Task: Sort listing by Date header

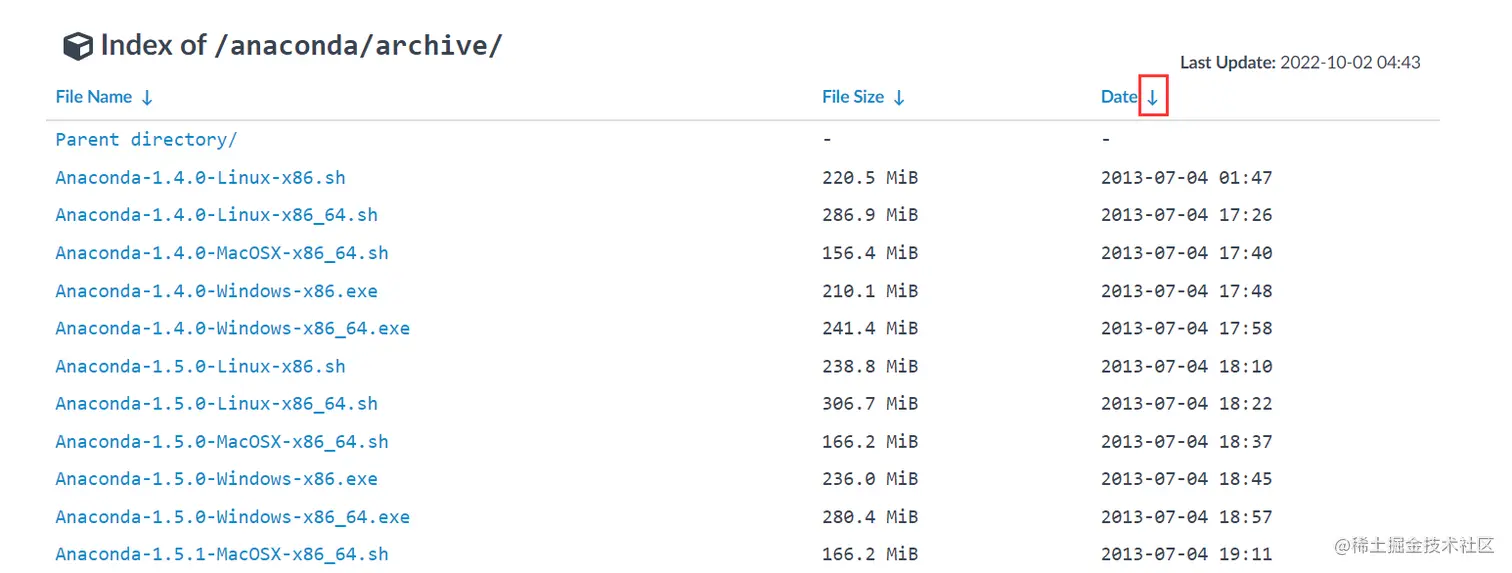Action: tap(1119, 97)
